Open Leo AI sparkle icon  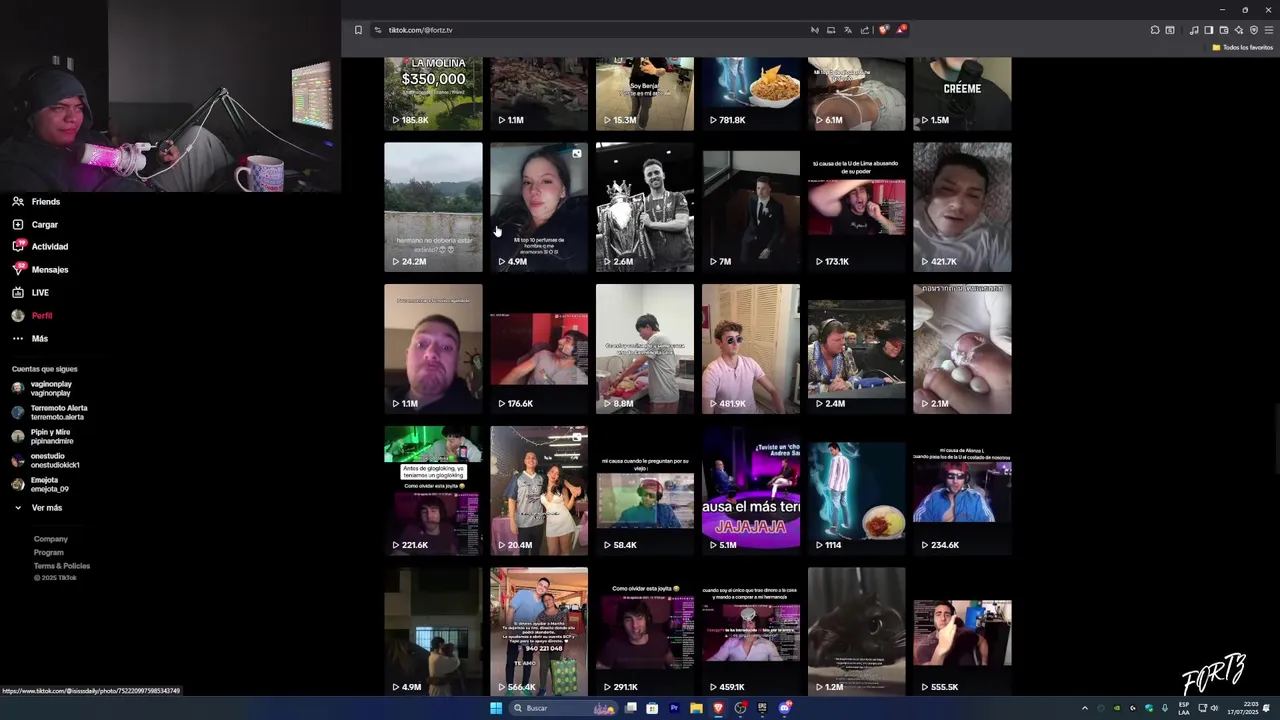1239,30
